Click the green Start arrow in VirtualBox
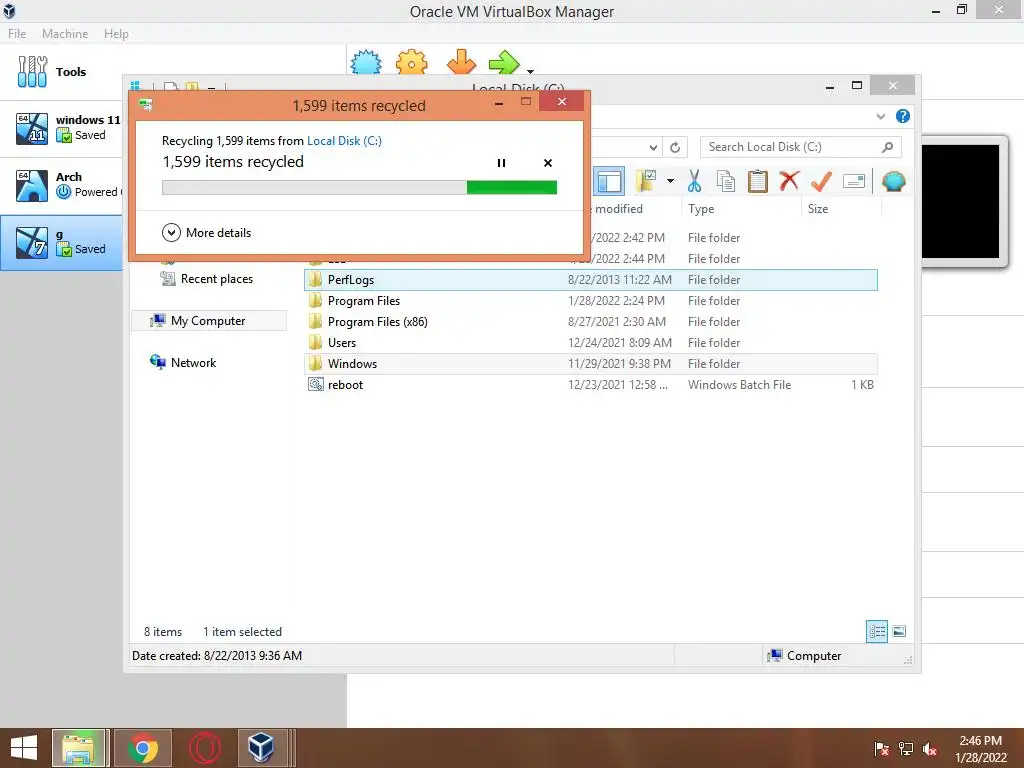This screenshot has height=768, width=1024. [504, 63]
